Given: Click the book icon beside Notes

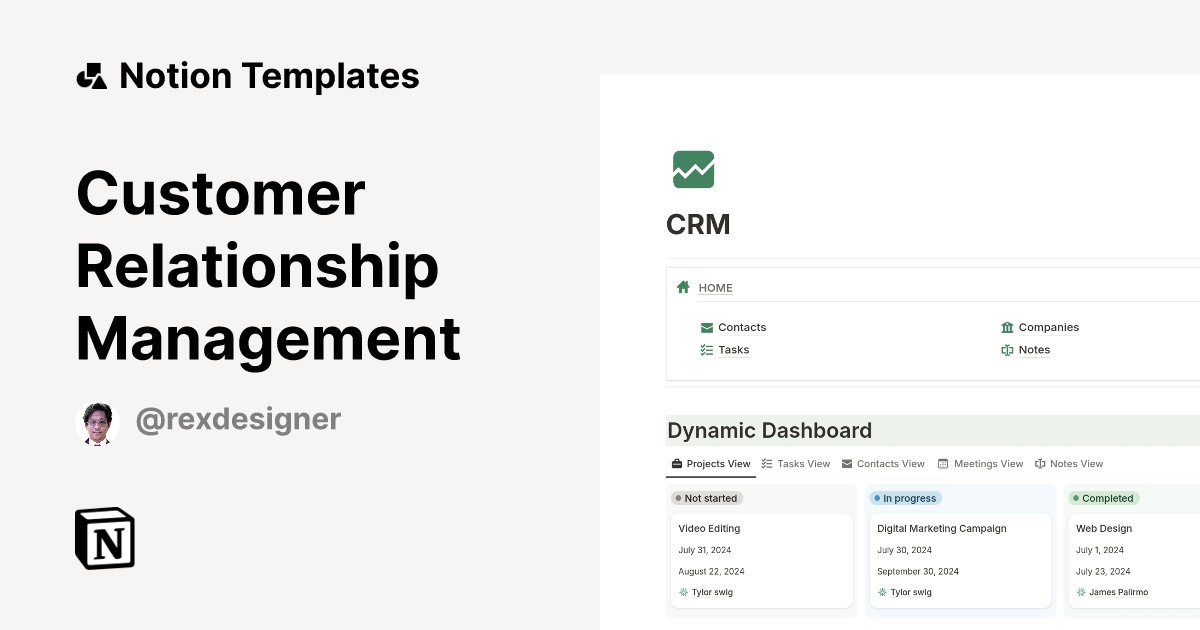Looking at the screenshot, I should pos(1006,349).
